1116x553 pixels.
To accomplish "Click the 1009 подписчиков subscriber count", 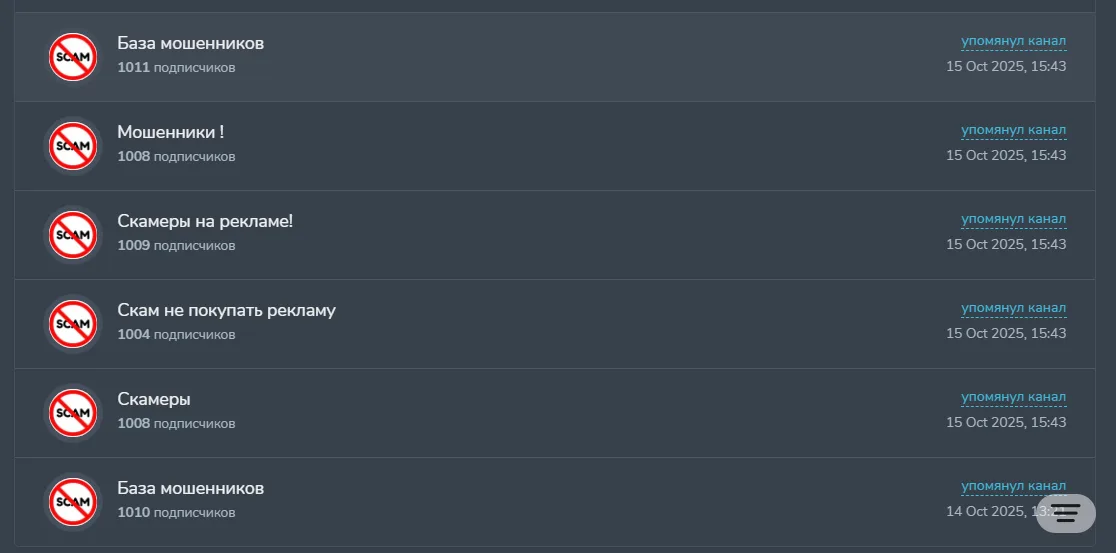I will pos(177,246).
